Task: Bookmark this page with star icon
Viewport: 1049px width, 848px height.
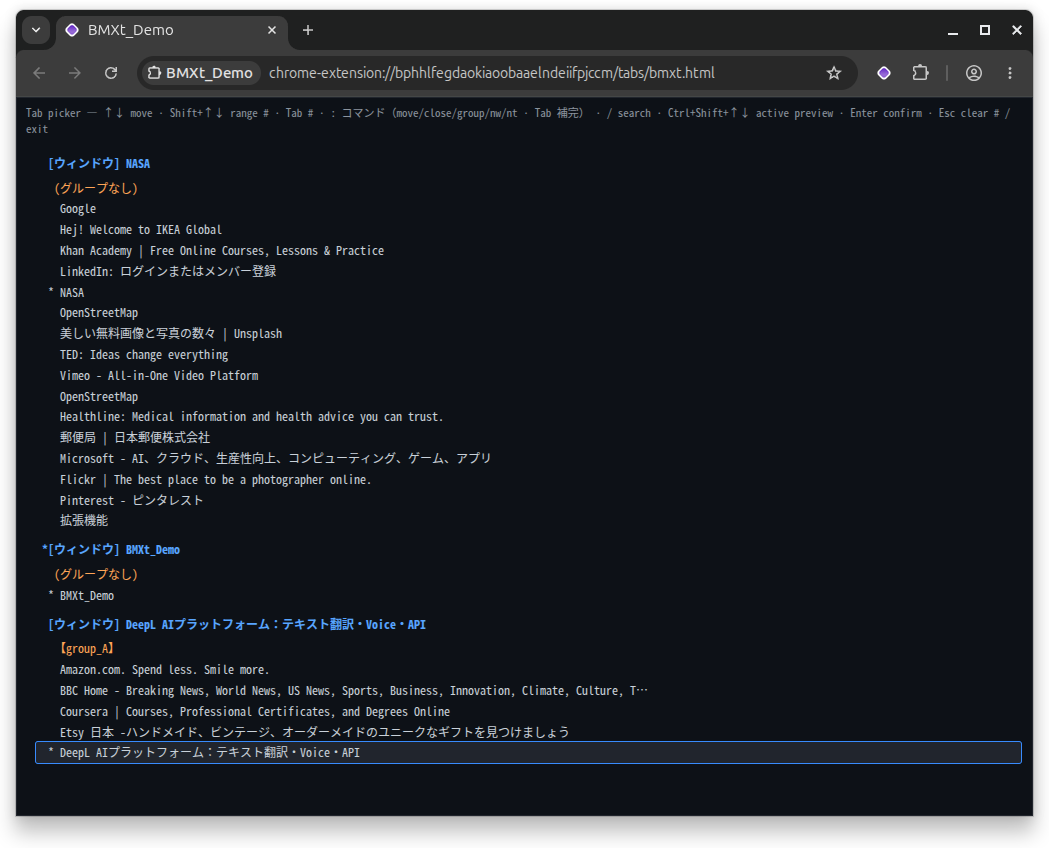Action: click(834, 73)
